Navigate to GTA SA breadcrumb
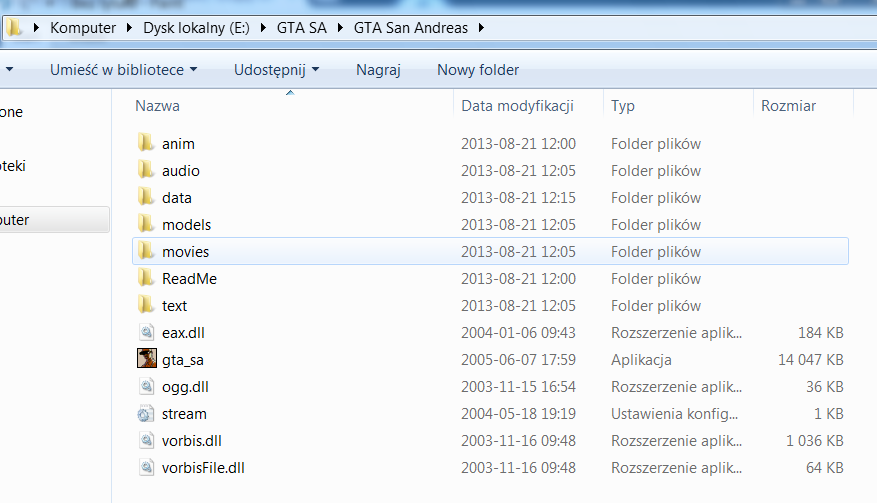This screenshot has height=503, width=877. click(301, 27)
